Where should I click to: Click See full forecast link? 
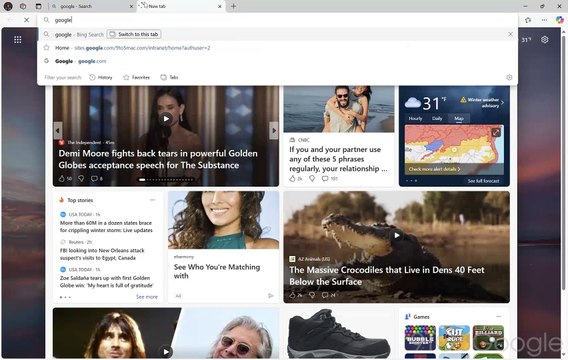click(x=484, y=181)
